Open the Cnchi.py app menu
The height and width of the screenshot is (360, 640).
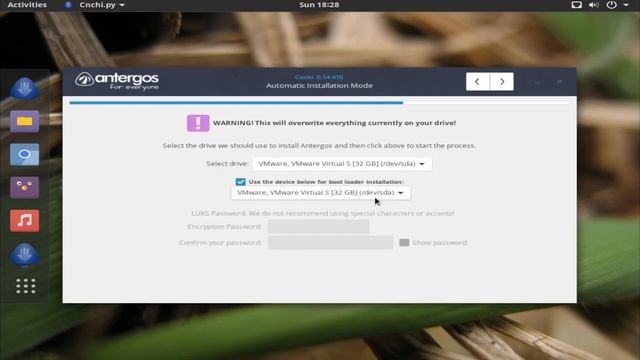95,5
